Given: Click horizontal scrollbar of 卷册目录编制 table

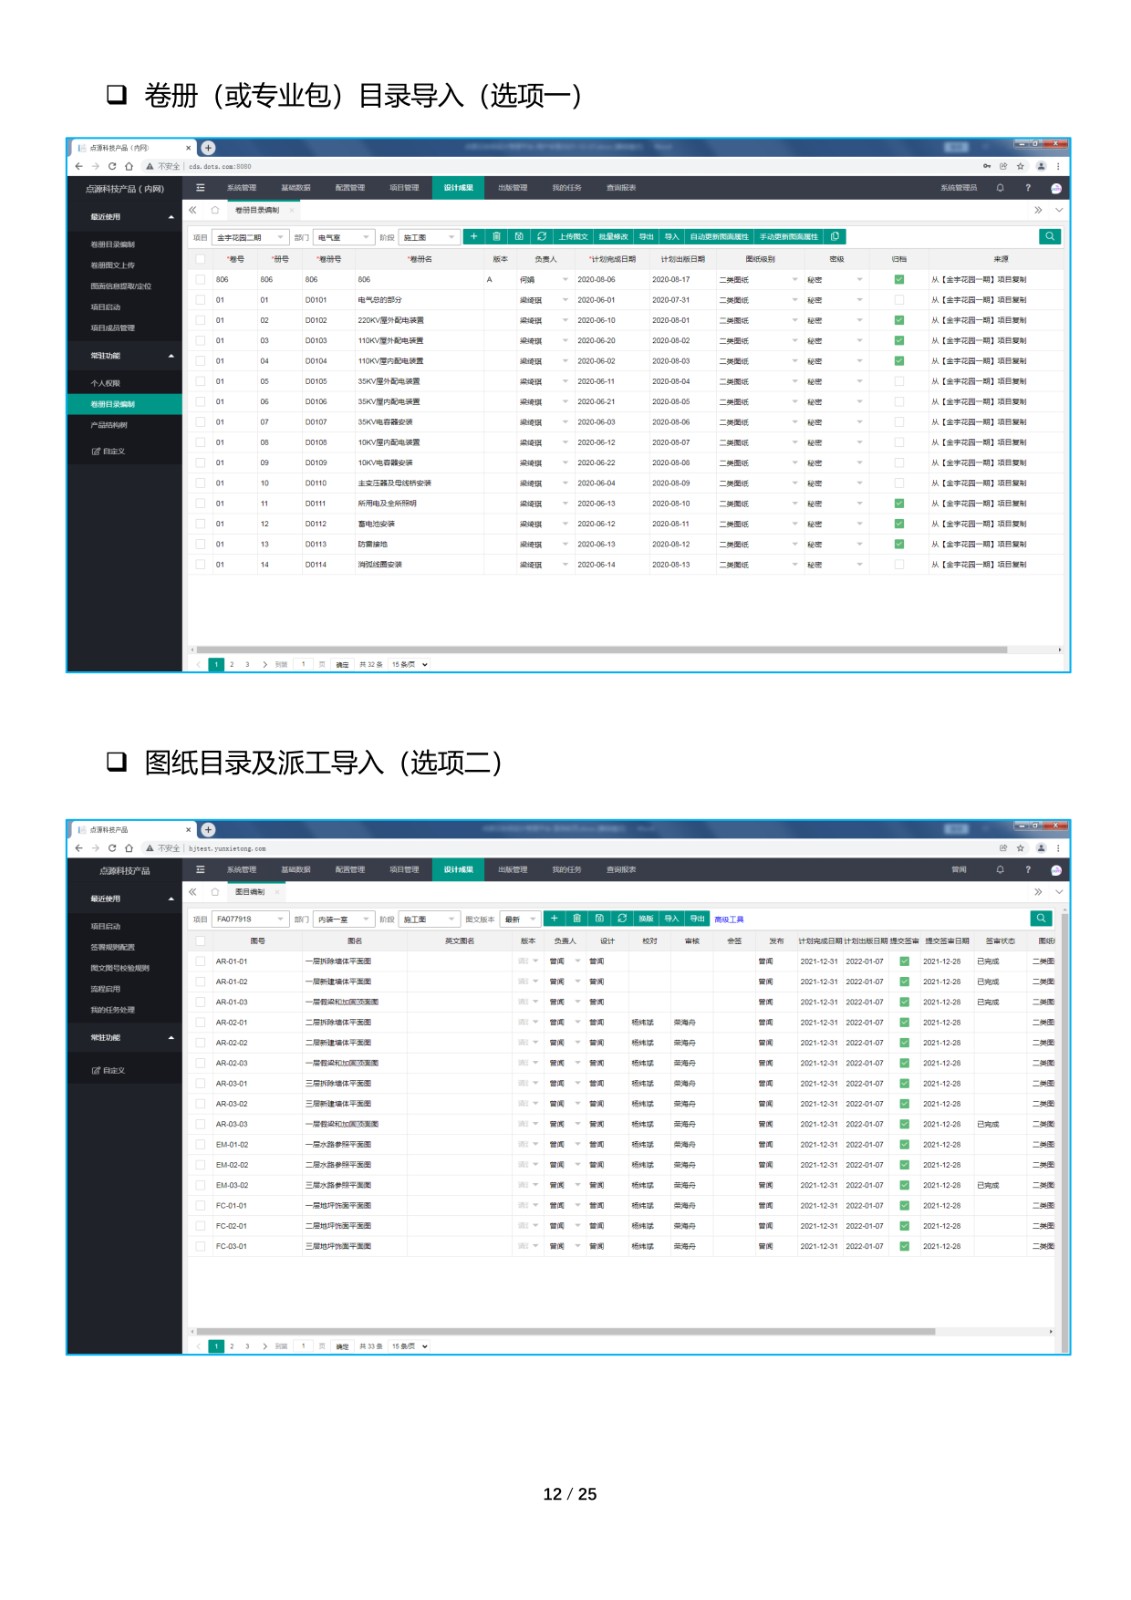Looking at the screenshot, I should [602, 650].
